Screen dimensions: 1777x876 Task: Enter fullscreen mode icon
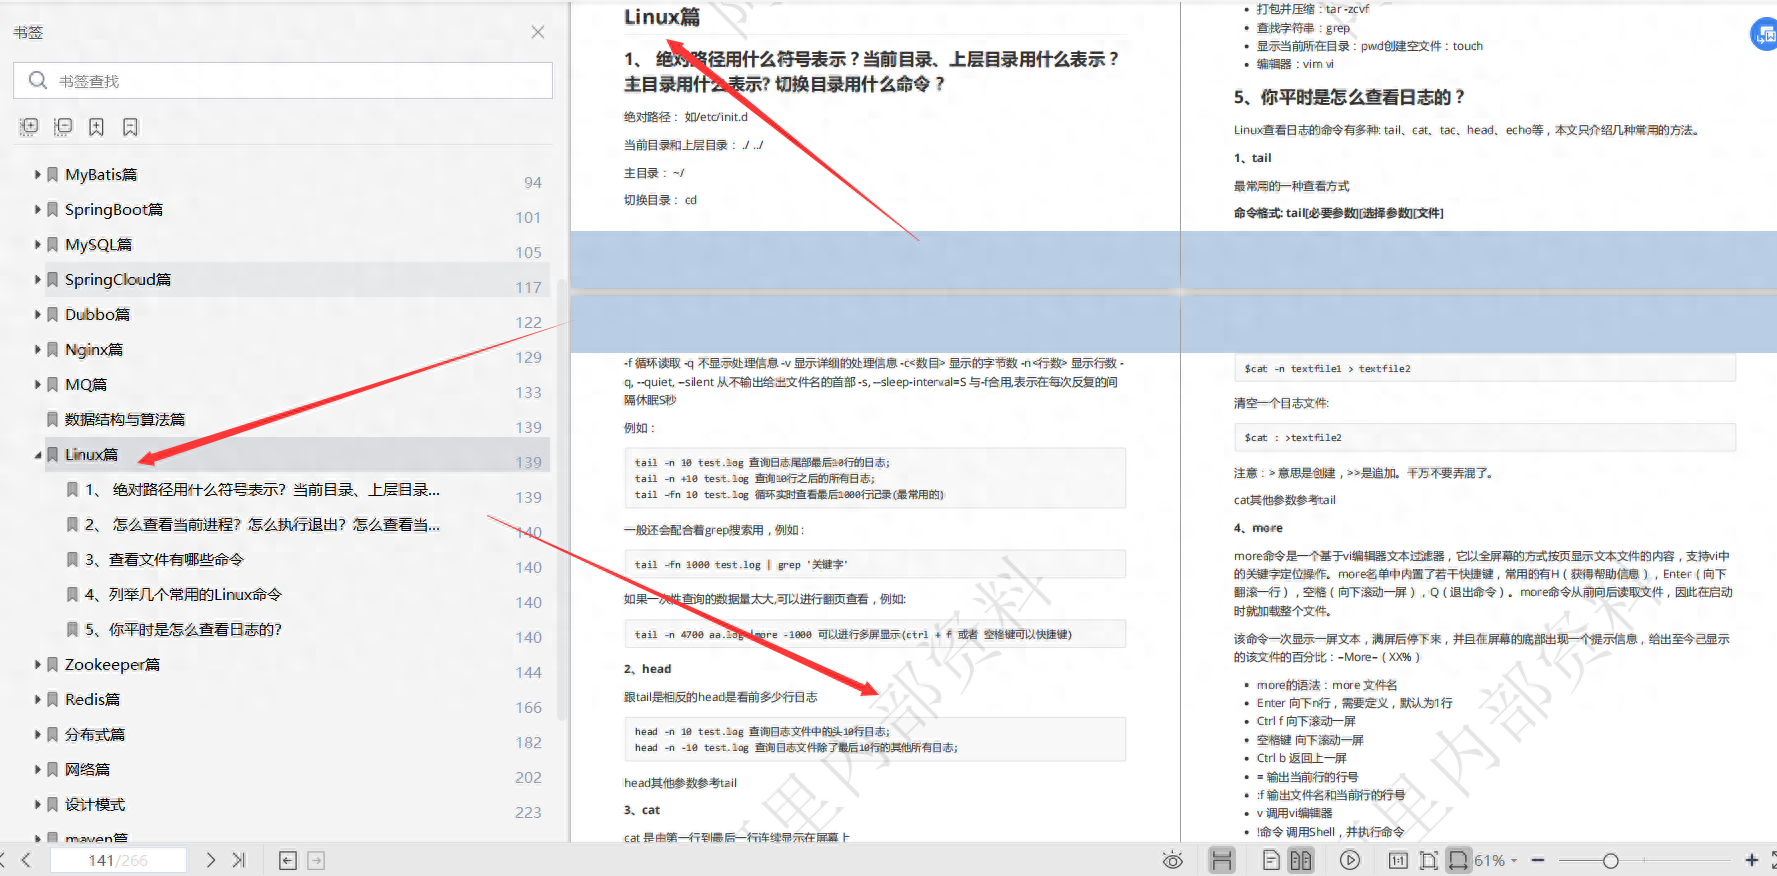pos(1773,860)
